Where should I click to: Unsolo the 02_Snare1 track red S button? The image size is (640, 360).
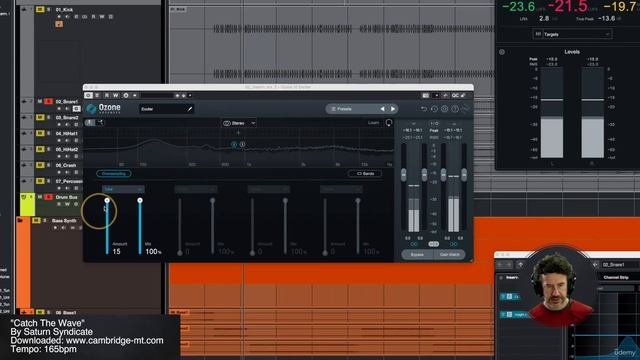(49, 101)
